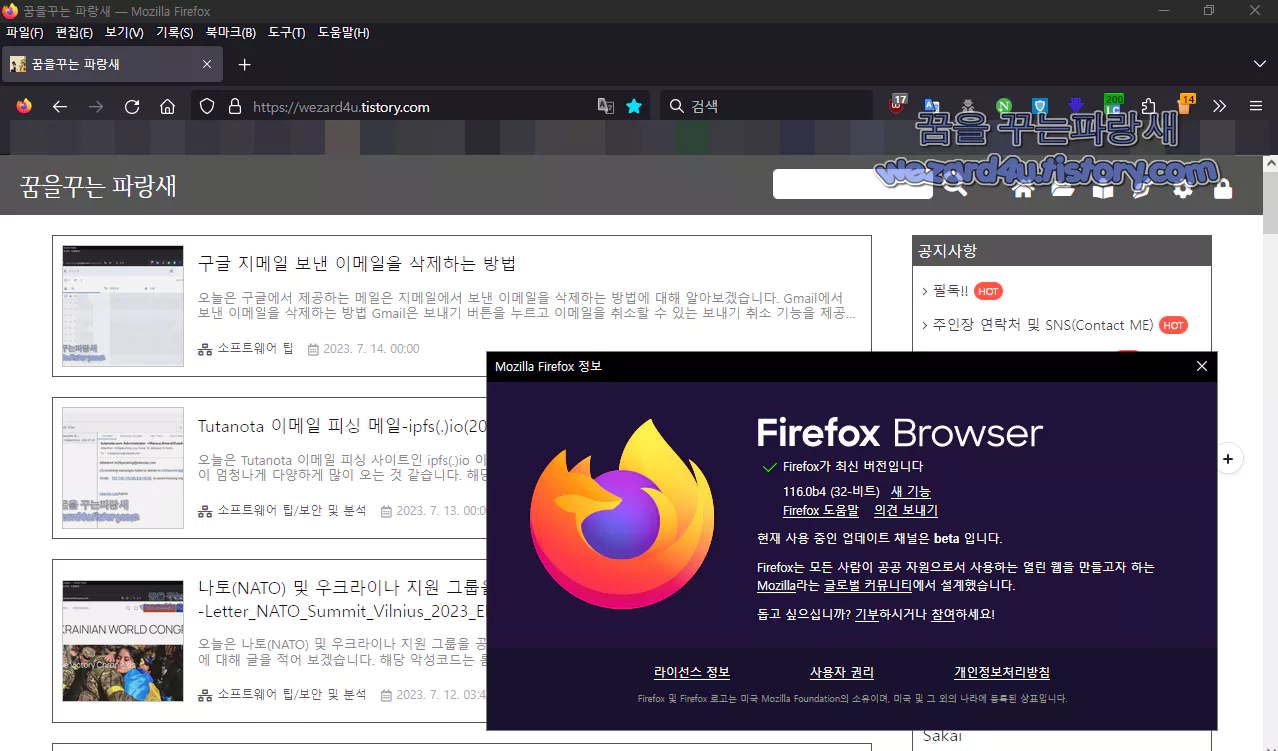
Task: Open a new tab with plus button
Action: point(244,64)
